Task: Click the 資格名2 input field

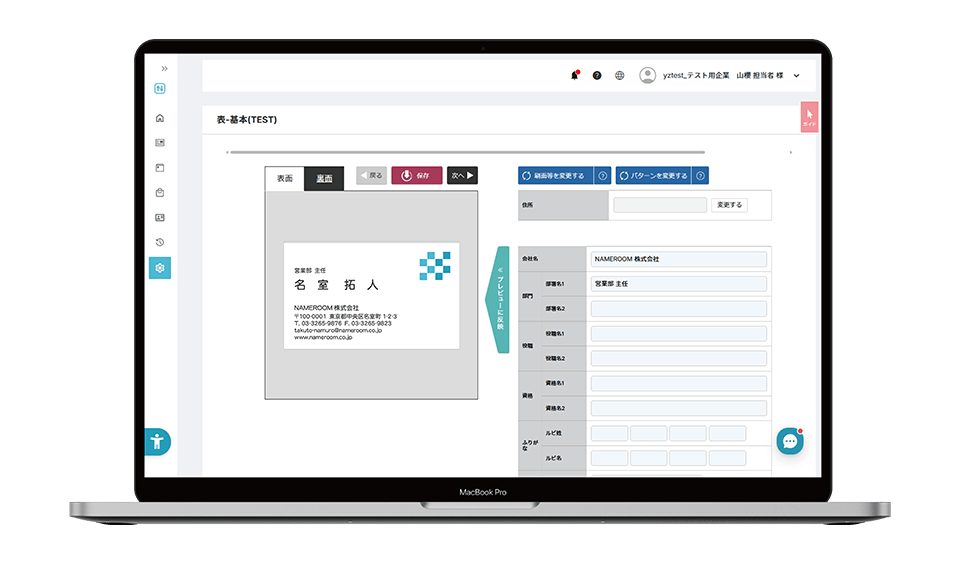Action: pyautogui.click(x=678, y=408)
